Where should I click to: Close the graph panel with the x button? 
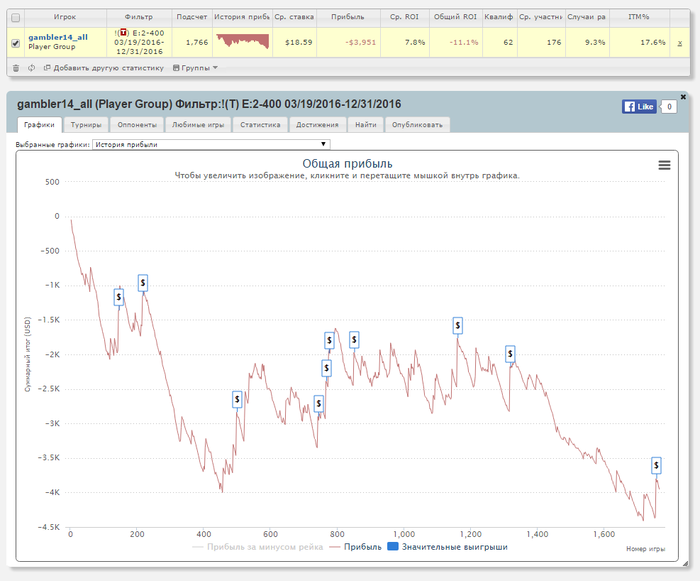[683, 97]
